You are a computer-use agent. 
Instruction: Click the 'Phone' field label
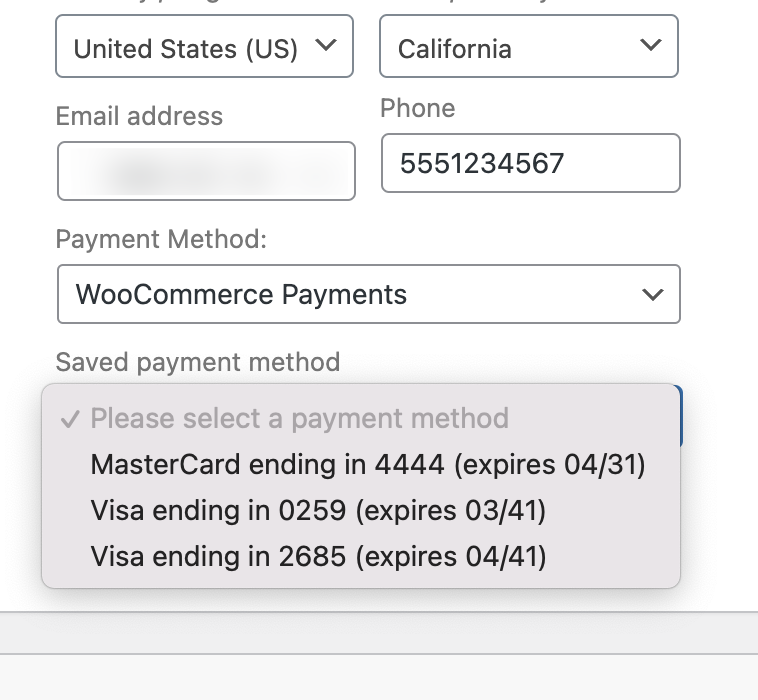pos(417,108)
